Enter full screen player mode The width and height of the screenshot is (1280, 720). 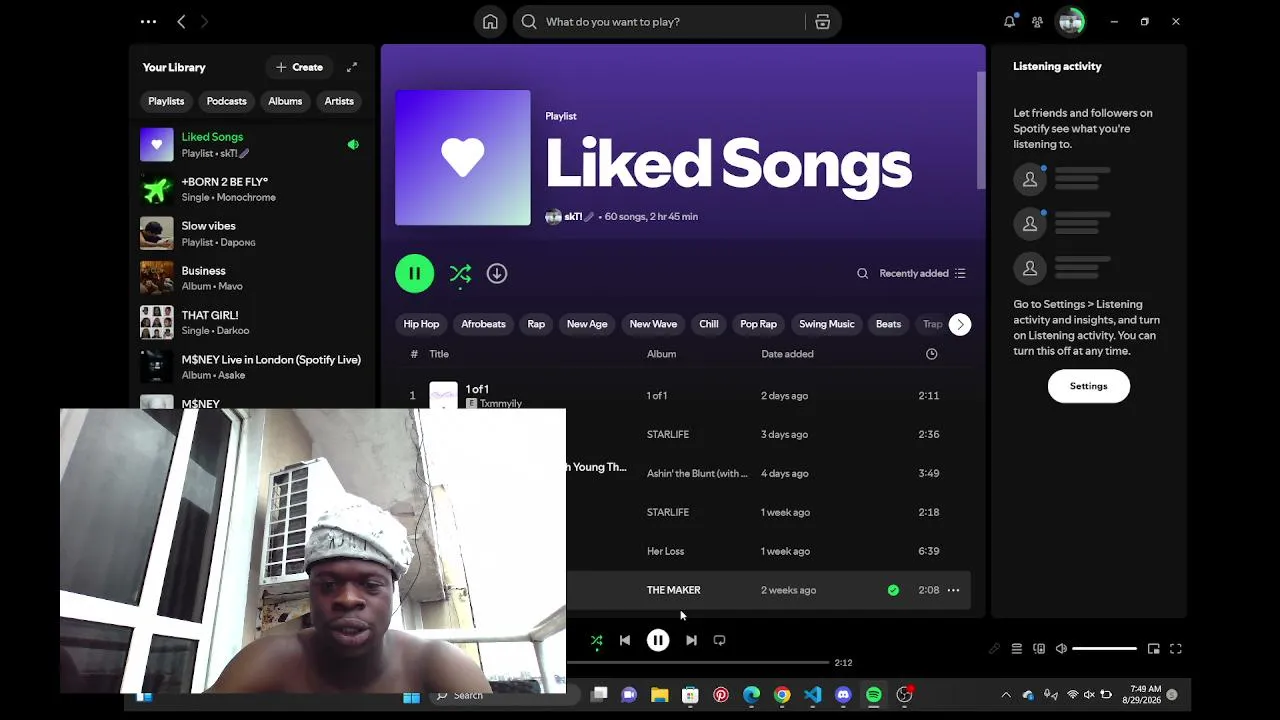point(1176,649)
